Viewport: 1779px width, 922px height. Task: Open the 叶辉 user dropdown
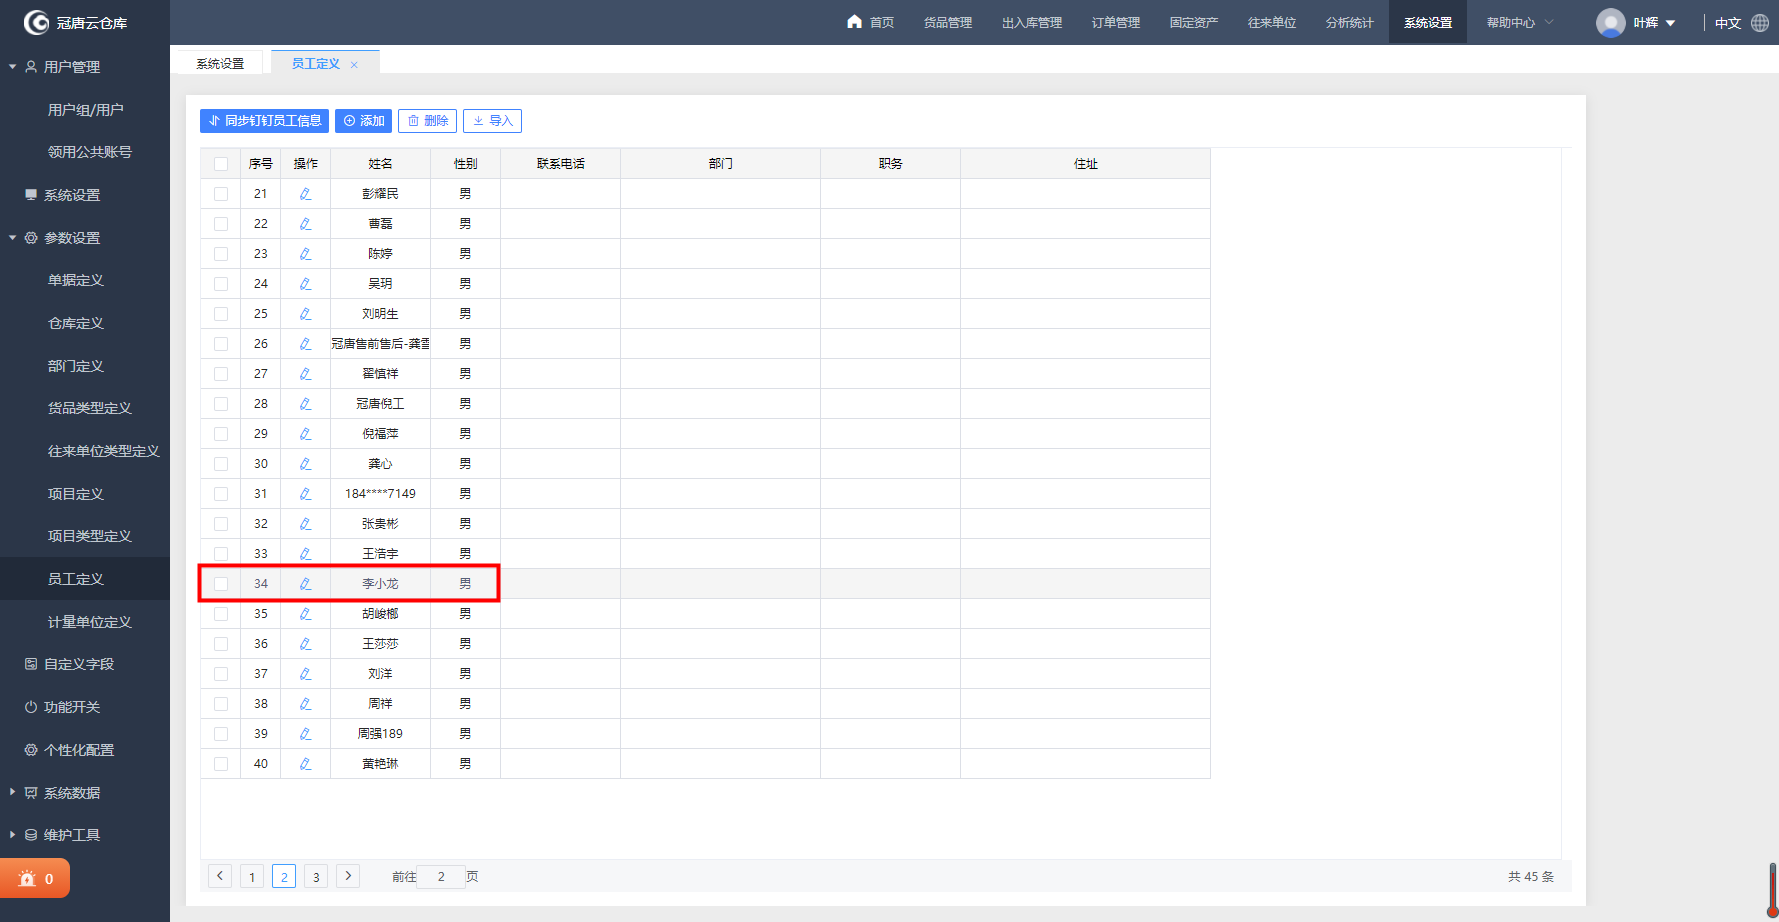(x=1655, y=22)
